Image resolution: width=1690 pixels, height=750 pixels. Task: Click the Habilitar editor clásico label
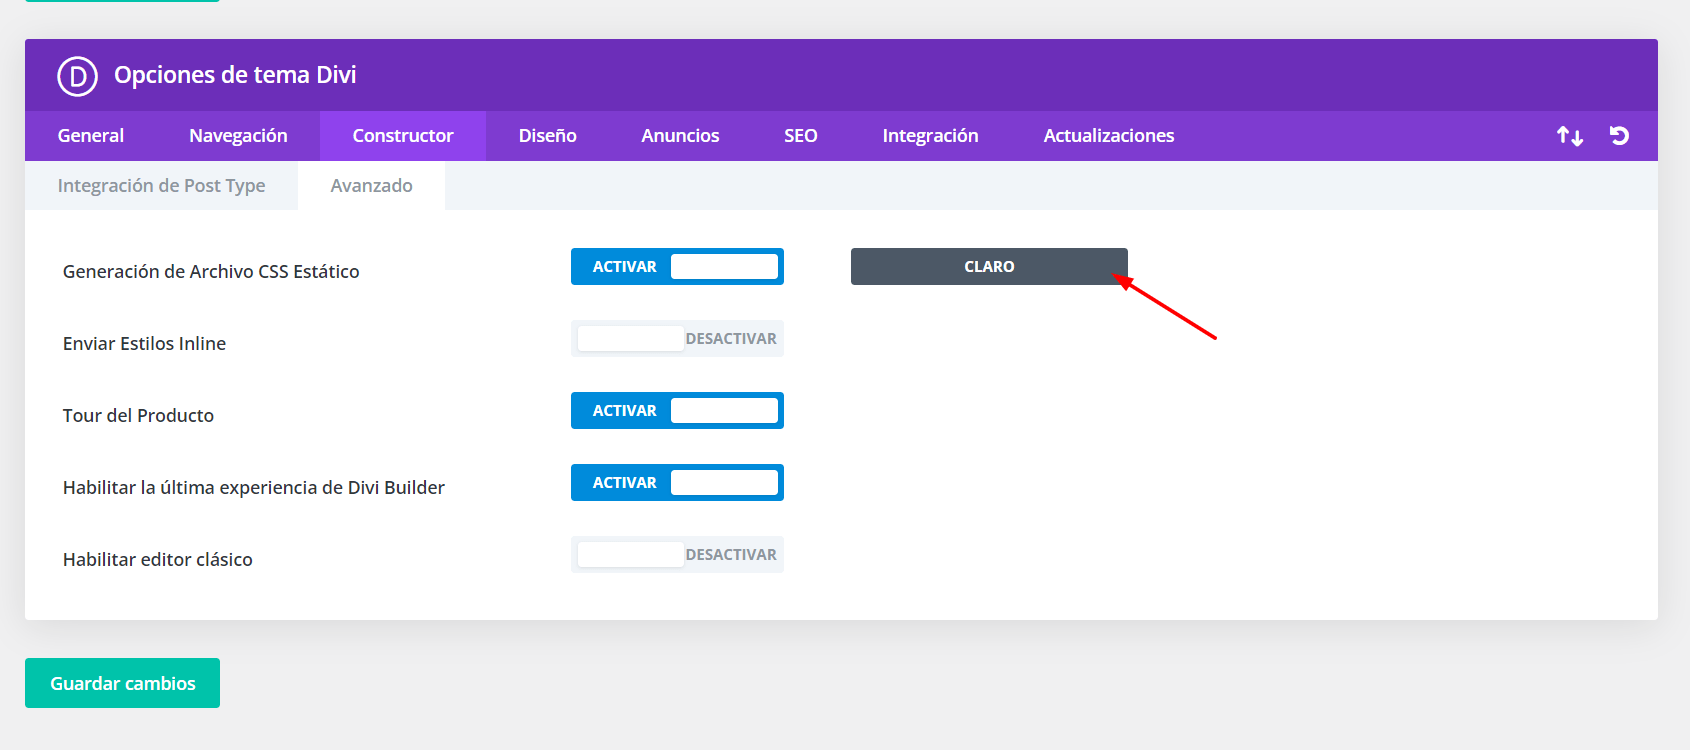(157, 559)
